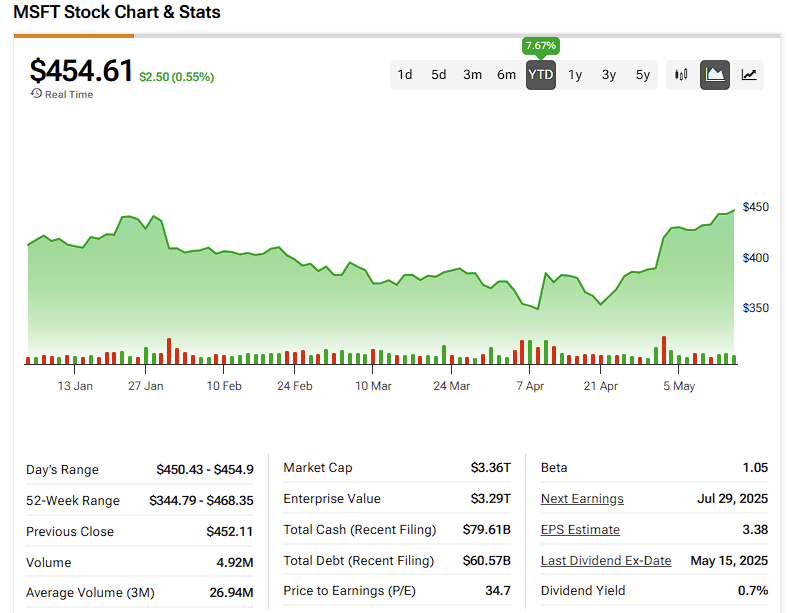Screen dimensions: 791x613
Task: Click the Average Volume (3M) label
Action: tap(90, 592)
